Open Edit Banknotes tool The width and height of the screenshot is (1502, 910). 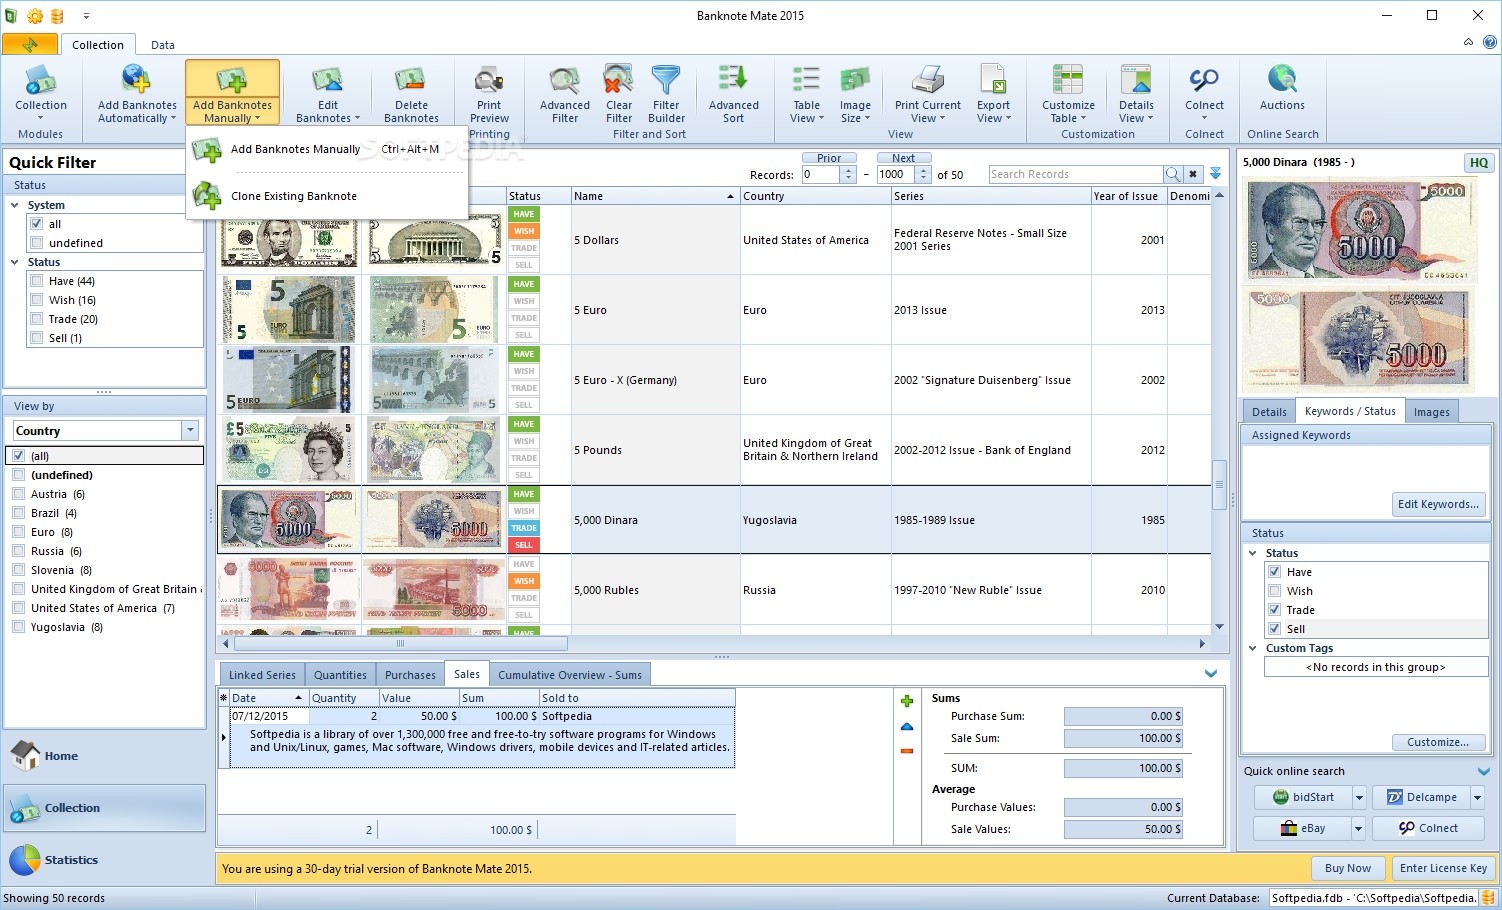328,93
